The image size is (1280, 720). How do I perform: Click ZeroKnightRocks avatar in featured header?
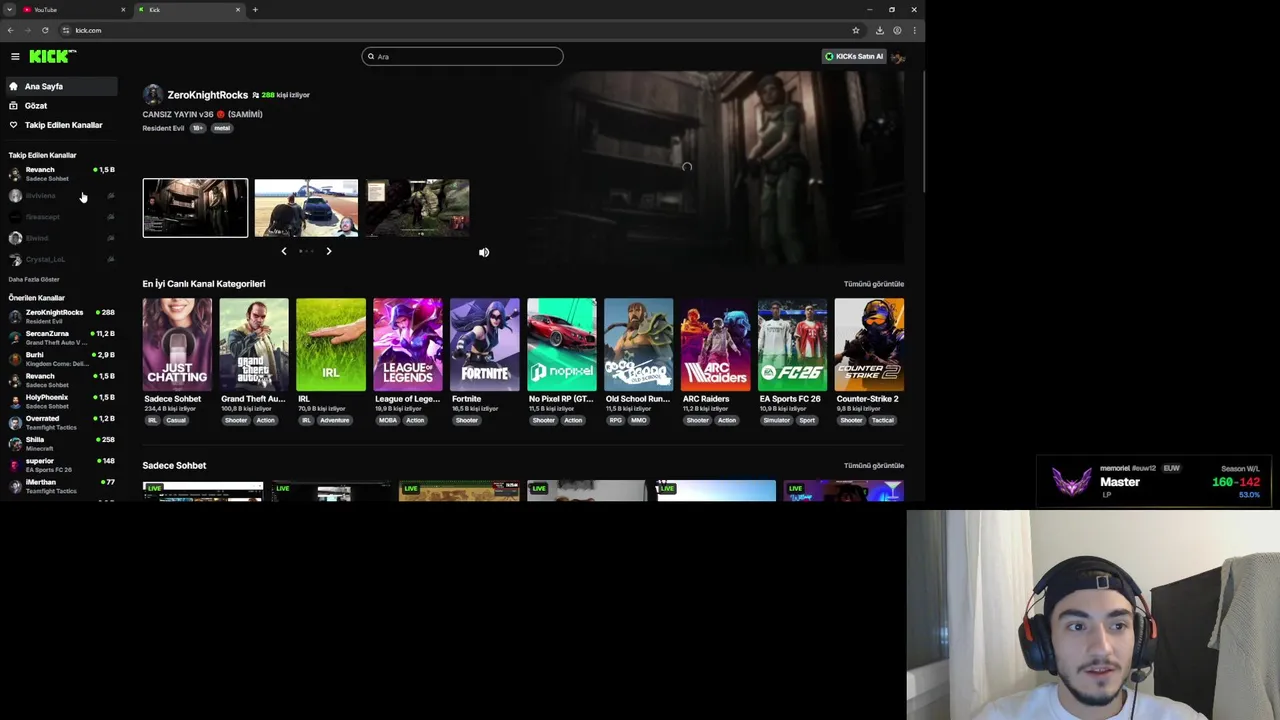tap(152, 95)
